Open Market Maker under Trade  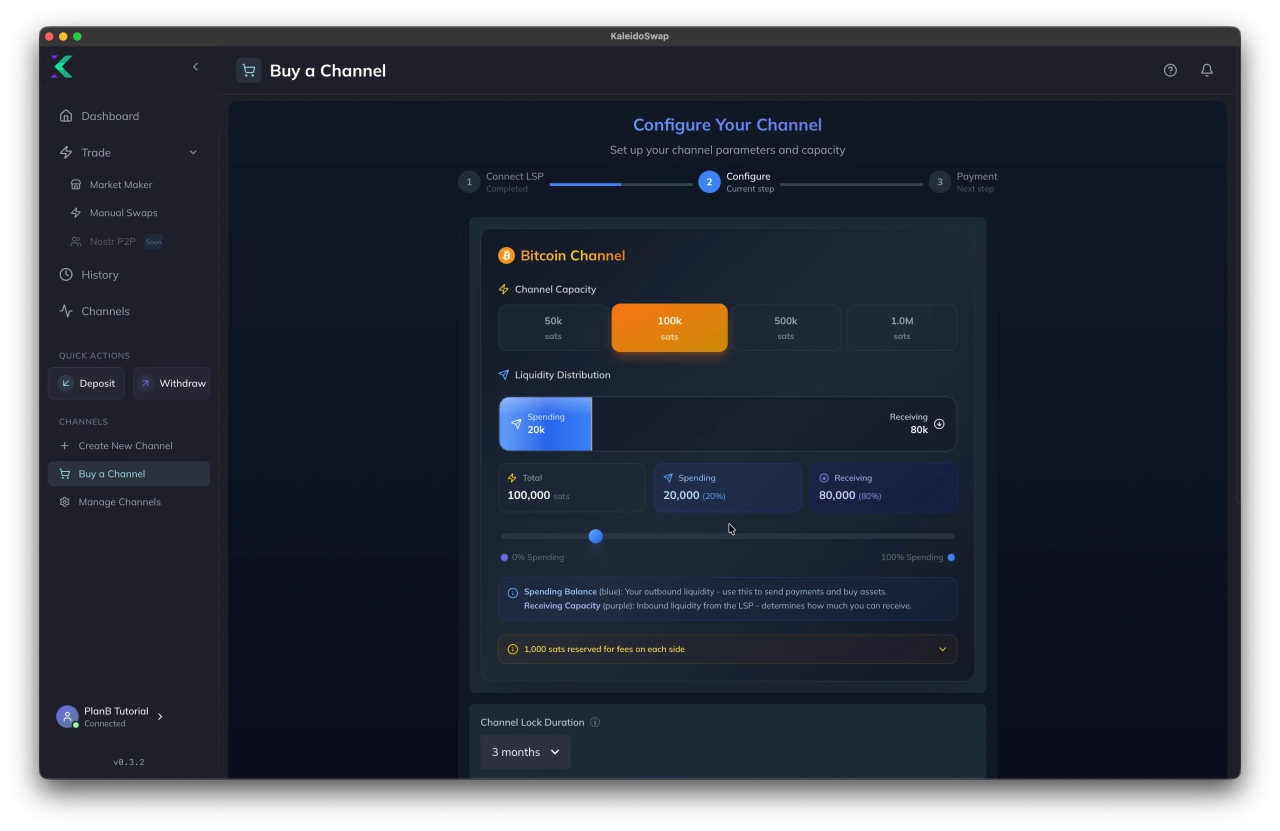120,184
